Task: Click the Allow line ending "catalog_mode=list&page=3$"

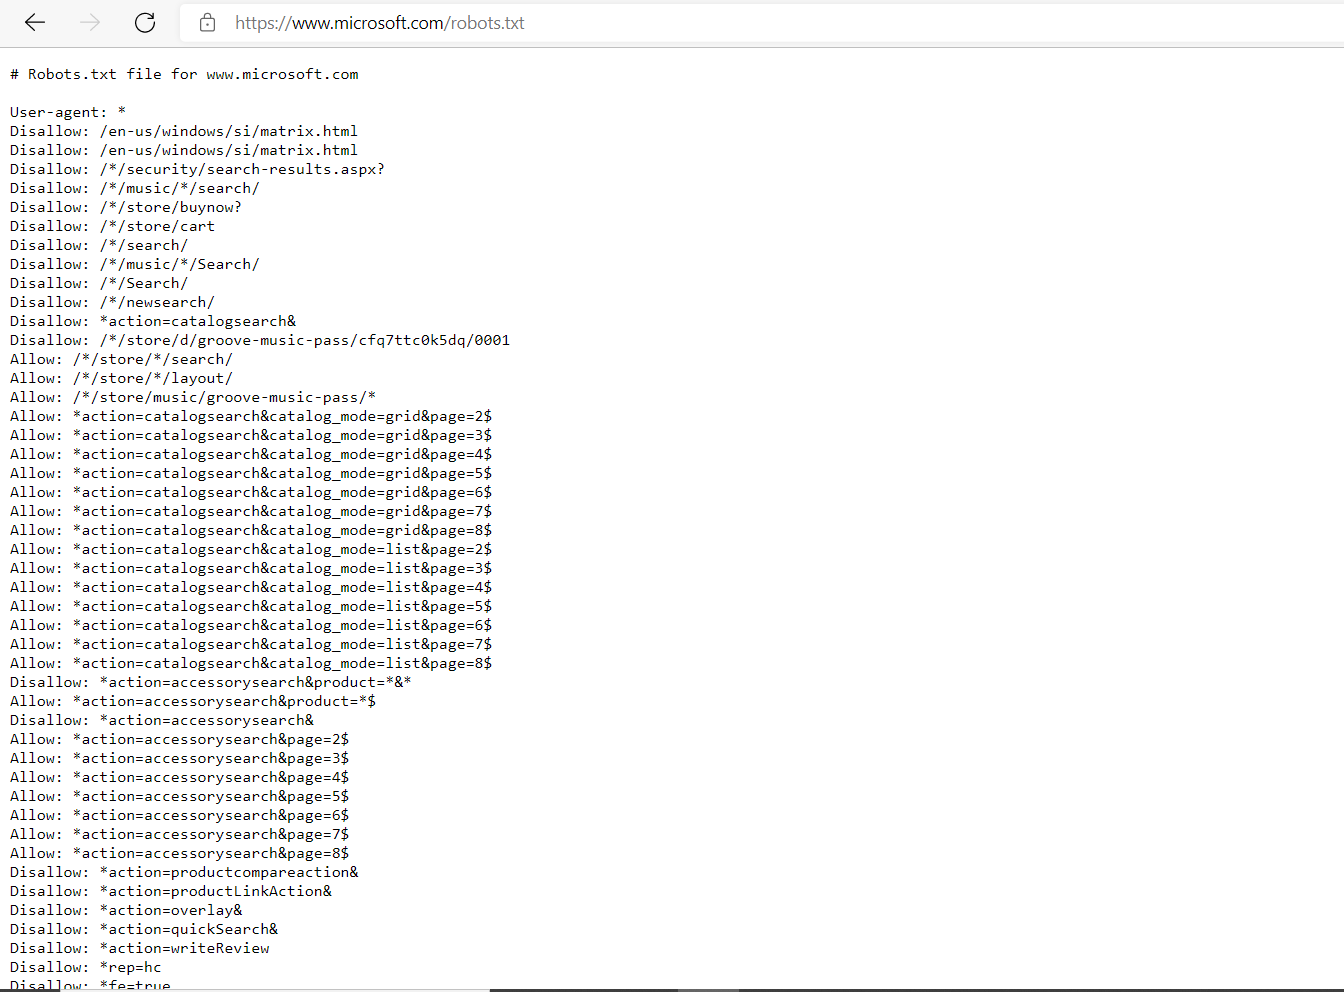Action: coord(251,568)
